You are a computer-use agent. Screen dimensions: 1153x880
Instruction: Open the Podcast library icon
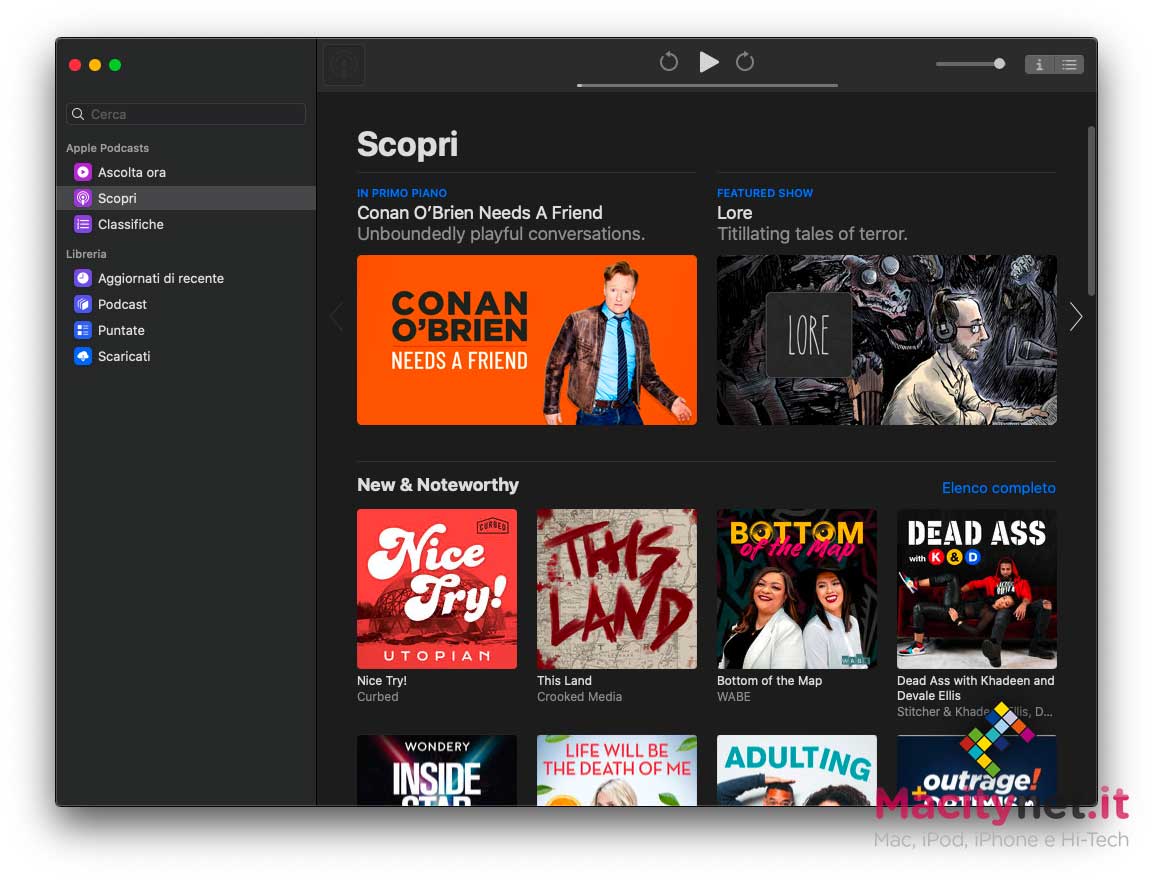coord(83,304)
